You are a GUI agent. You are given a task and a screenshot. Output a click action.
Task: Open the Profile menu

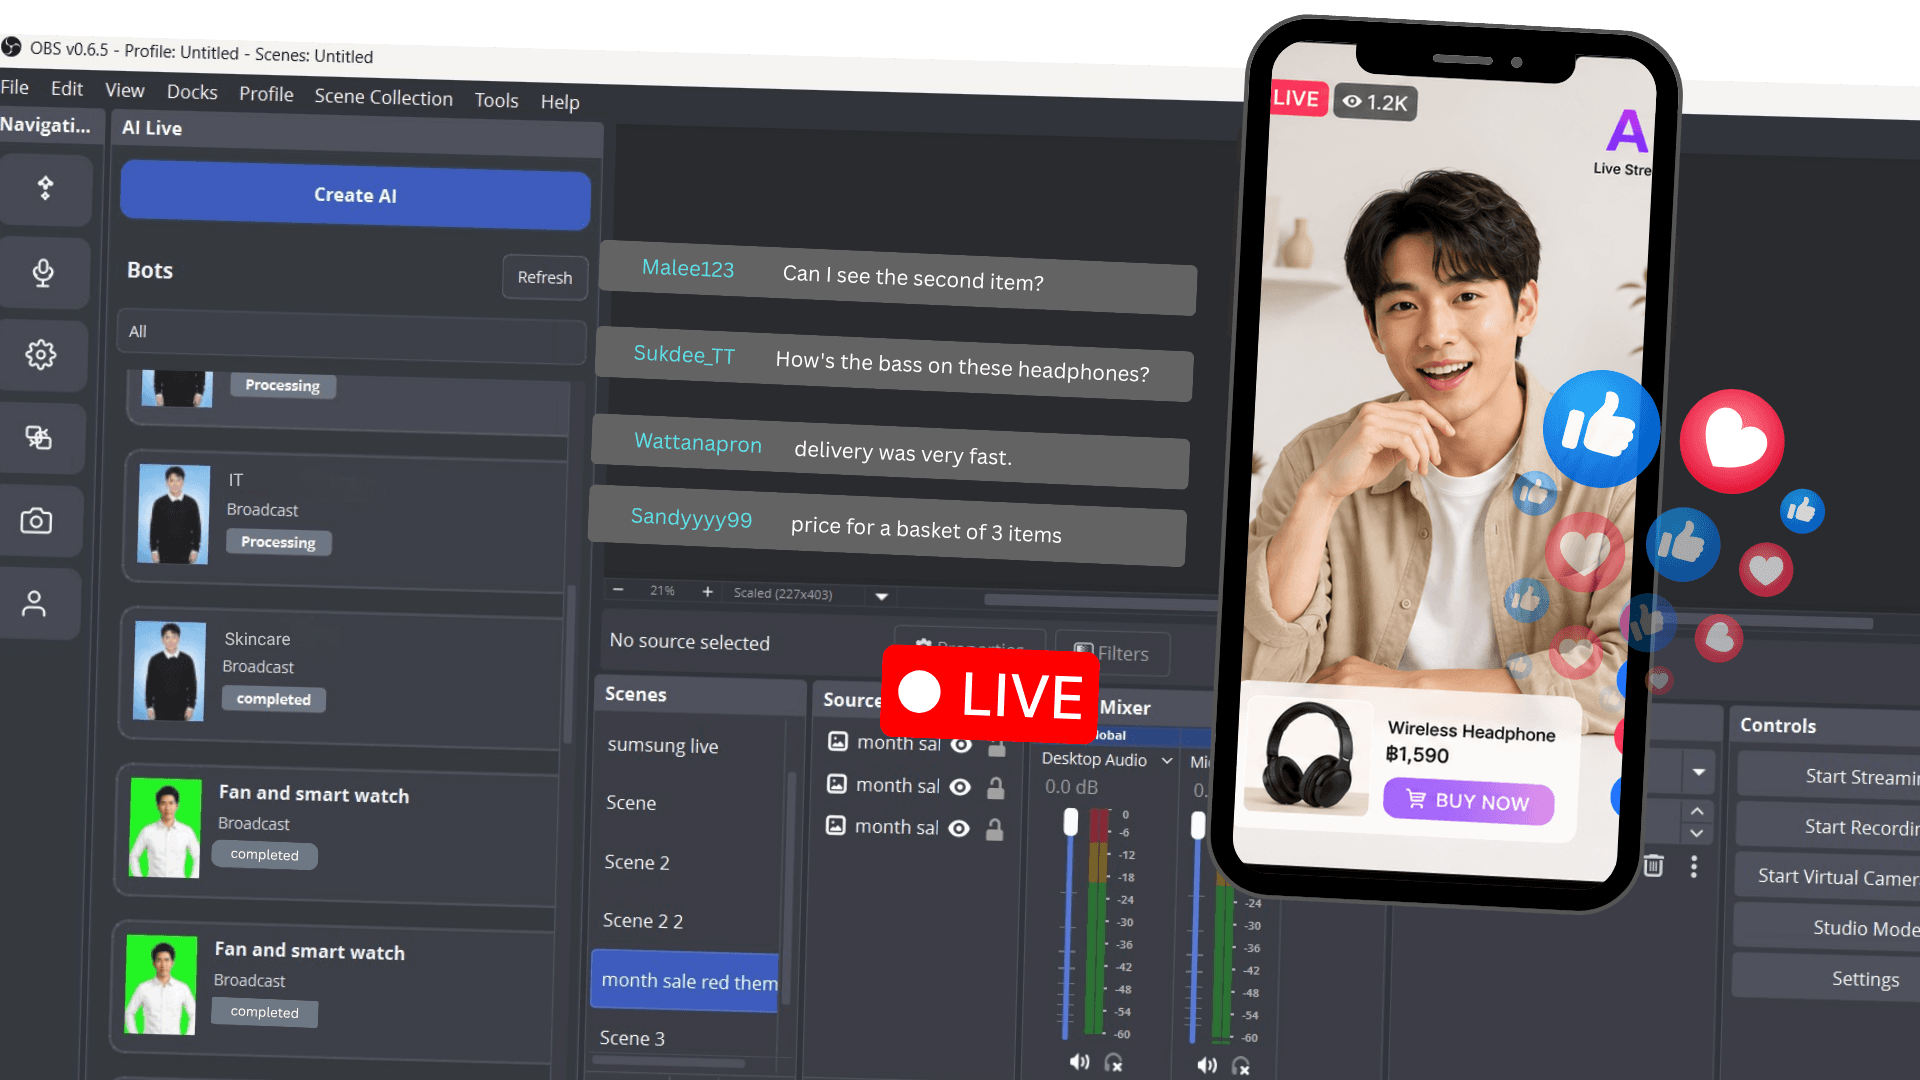pos(266,94)
